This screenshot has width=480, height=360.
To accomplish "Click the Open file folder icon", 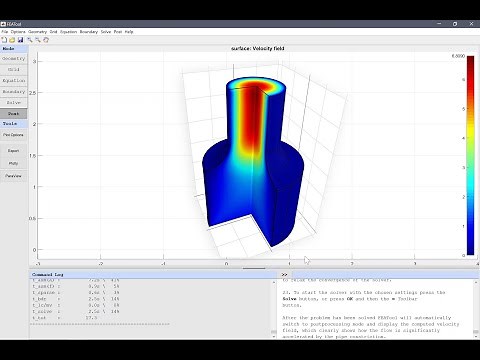I will point(12,40).
